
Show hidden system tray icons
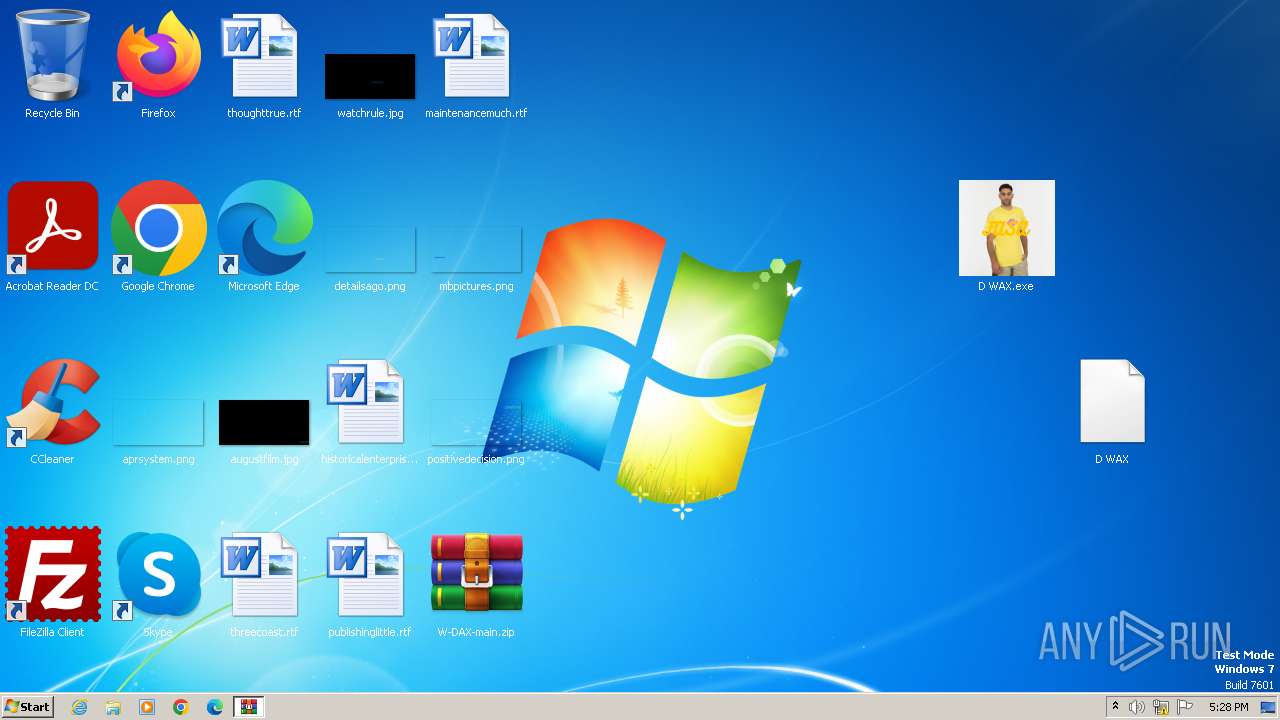coord(1115,707)
